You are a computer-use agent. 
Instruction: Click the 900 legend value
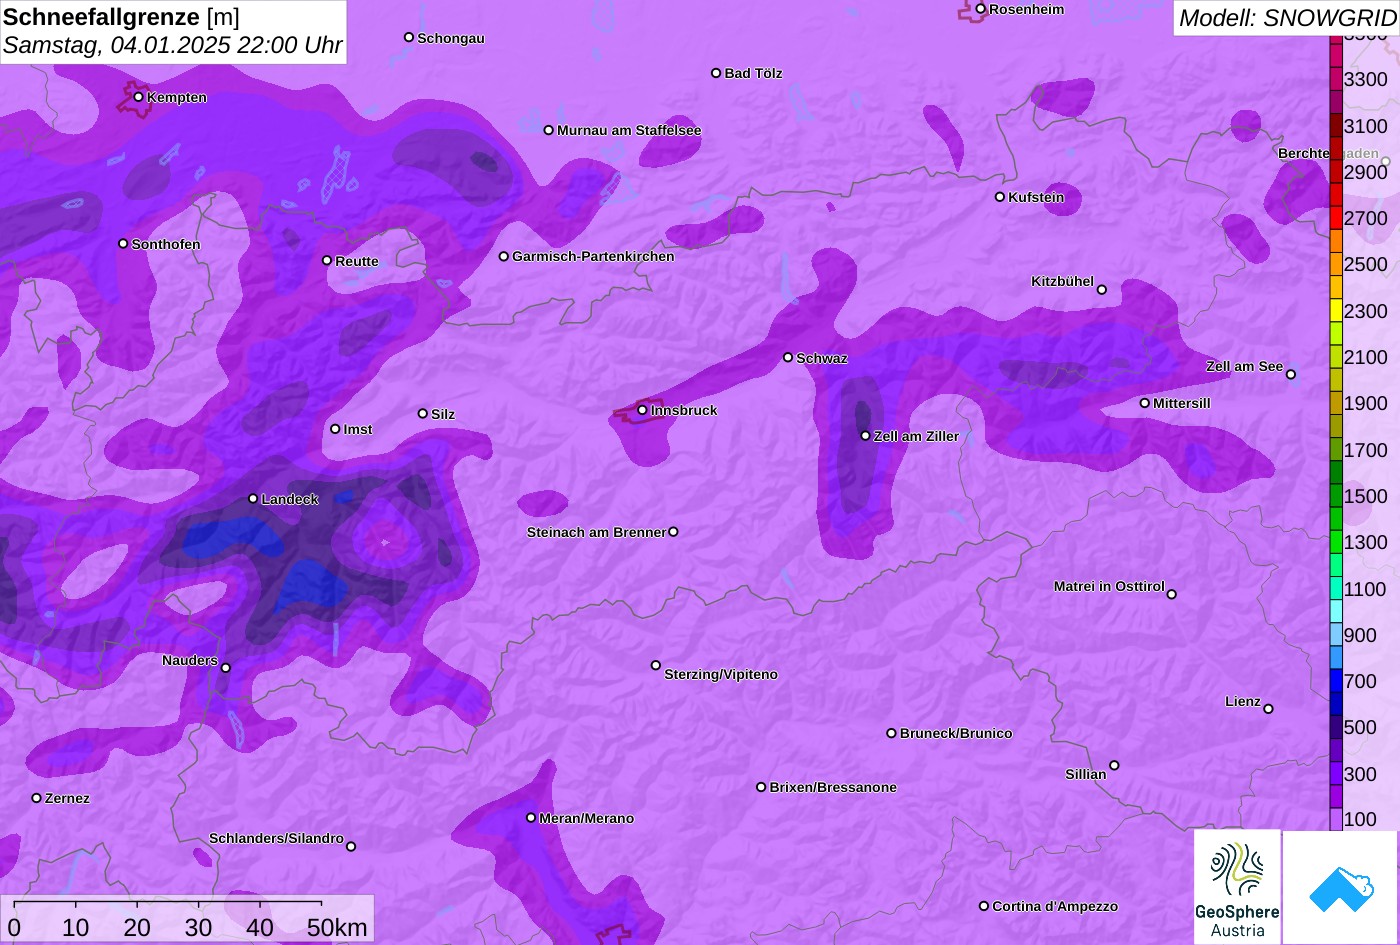pyautogui.click(x=1361, y=635)
